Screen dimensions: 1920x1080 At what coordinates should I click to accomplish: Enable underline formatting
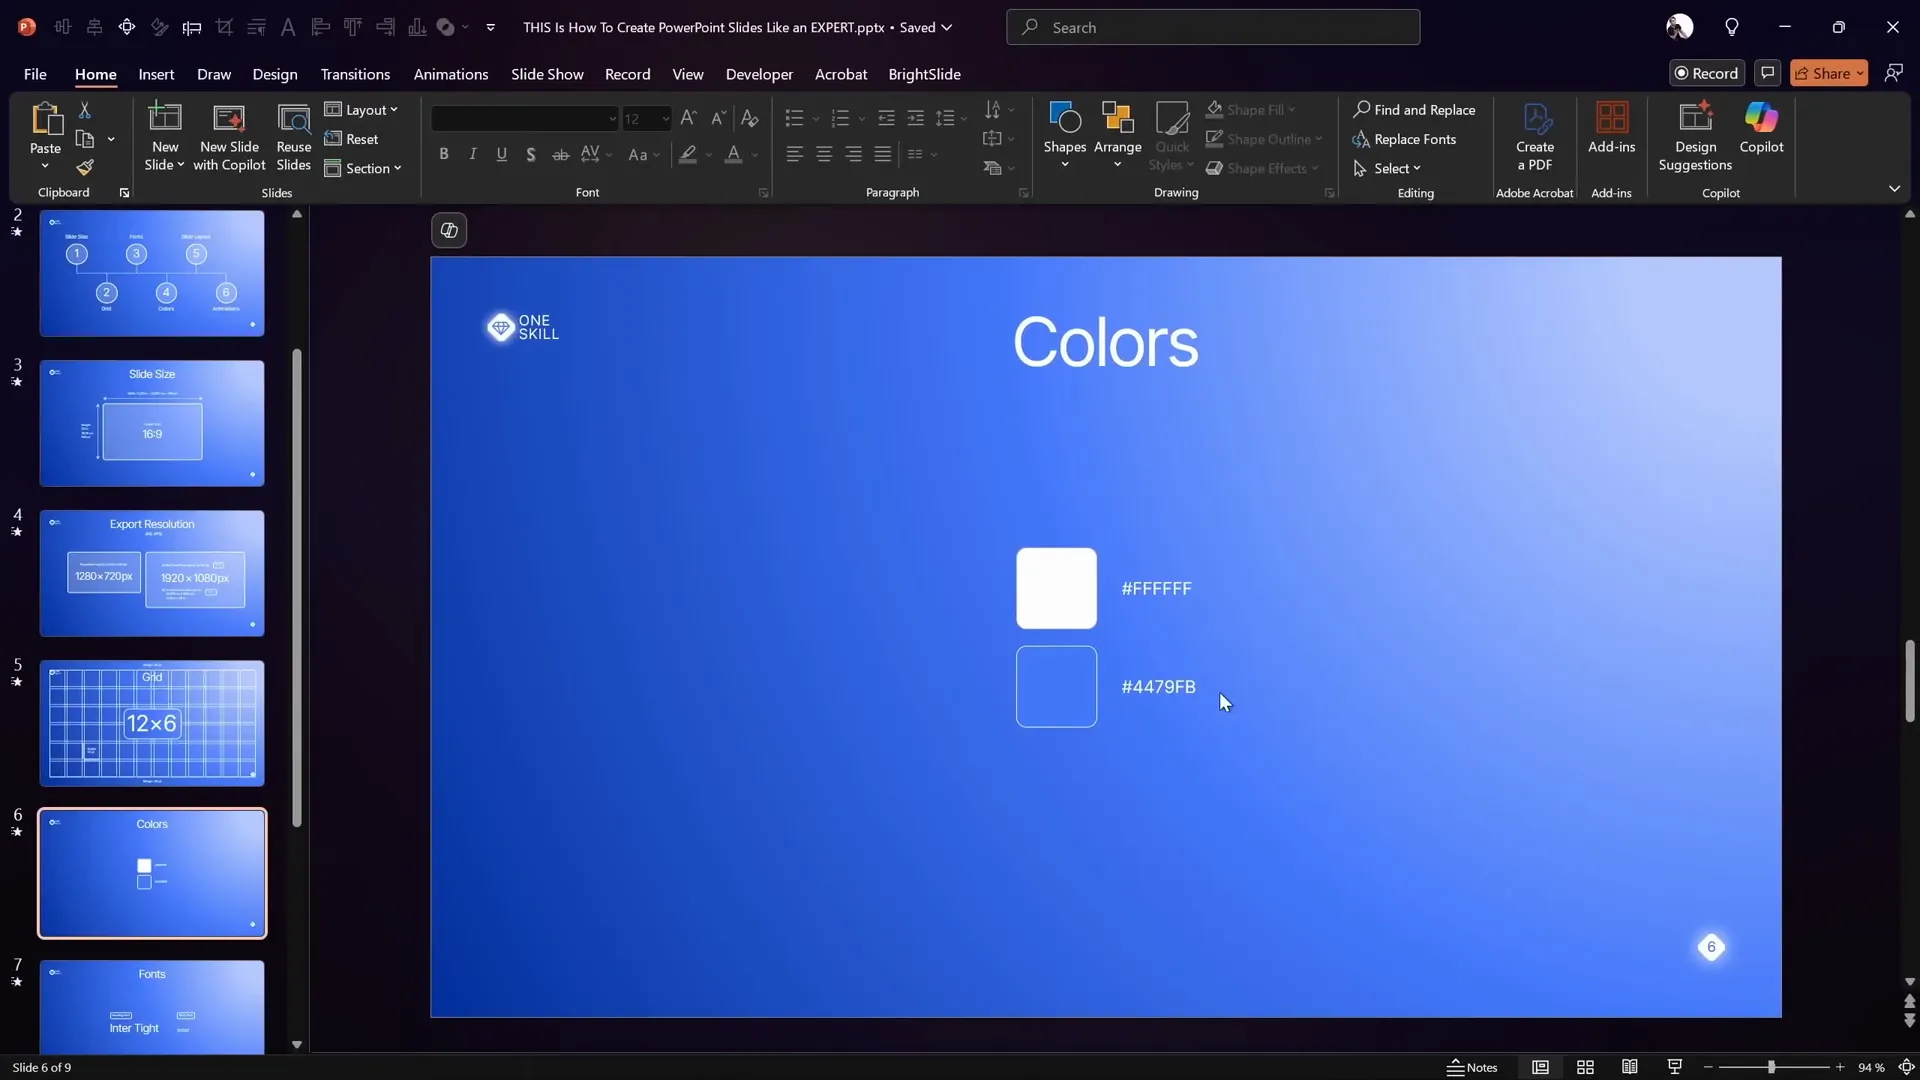[502, 154]
